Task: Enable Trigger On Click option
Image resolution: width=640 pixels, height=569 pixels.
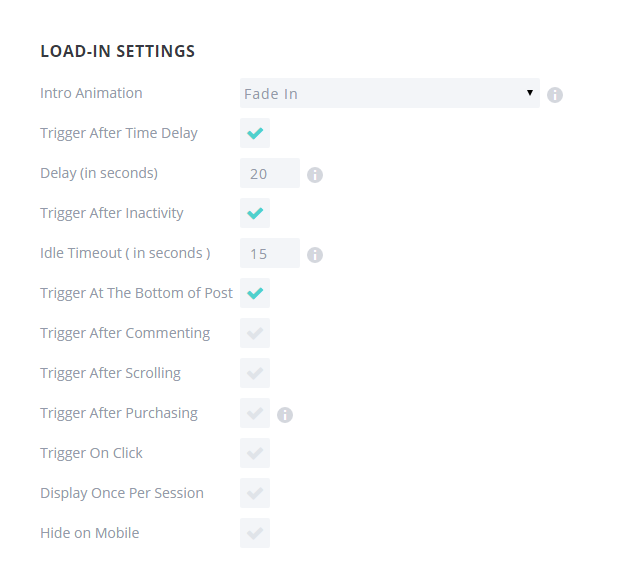Action: [255, 453]
